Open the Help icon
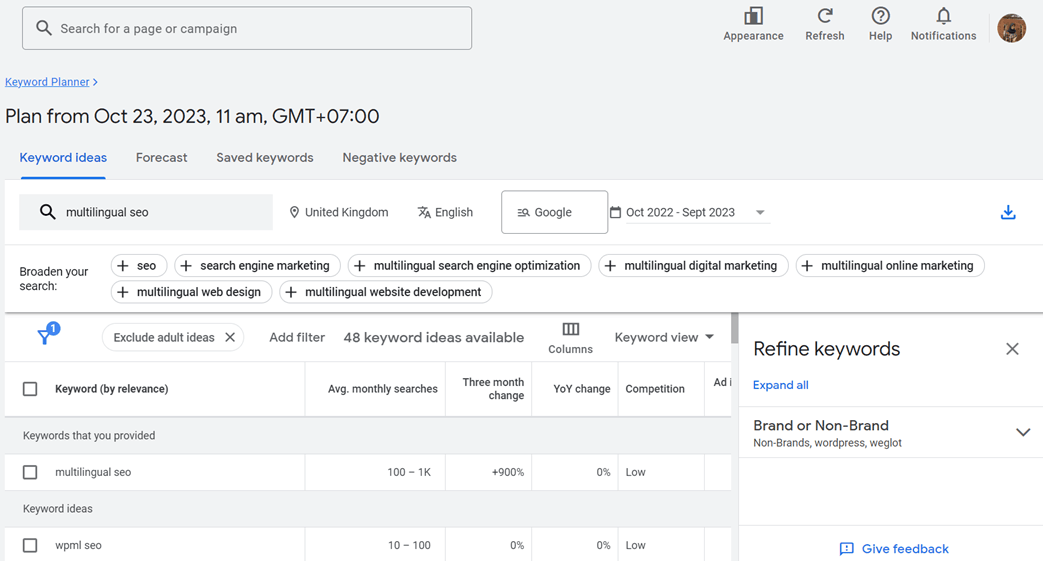This screenshot has width=1043, height=561. (x=880, y=16)
